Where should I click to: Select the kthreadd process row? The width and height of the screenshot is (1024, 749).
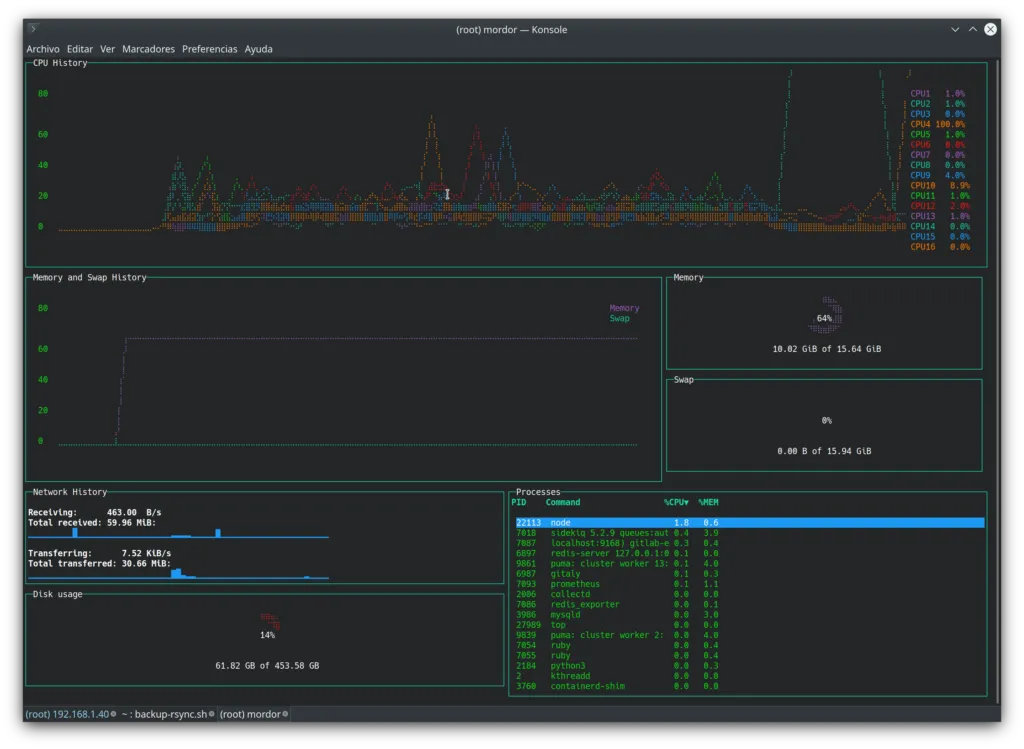750,676
